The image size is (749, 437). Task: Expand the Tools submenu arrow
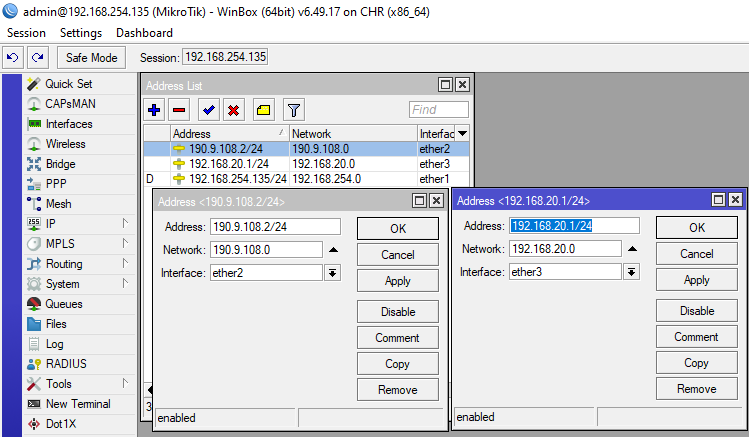(125, 383)
